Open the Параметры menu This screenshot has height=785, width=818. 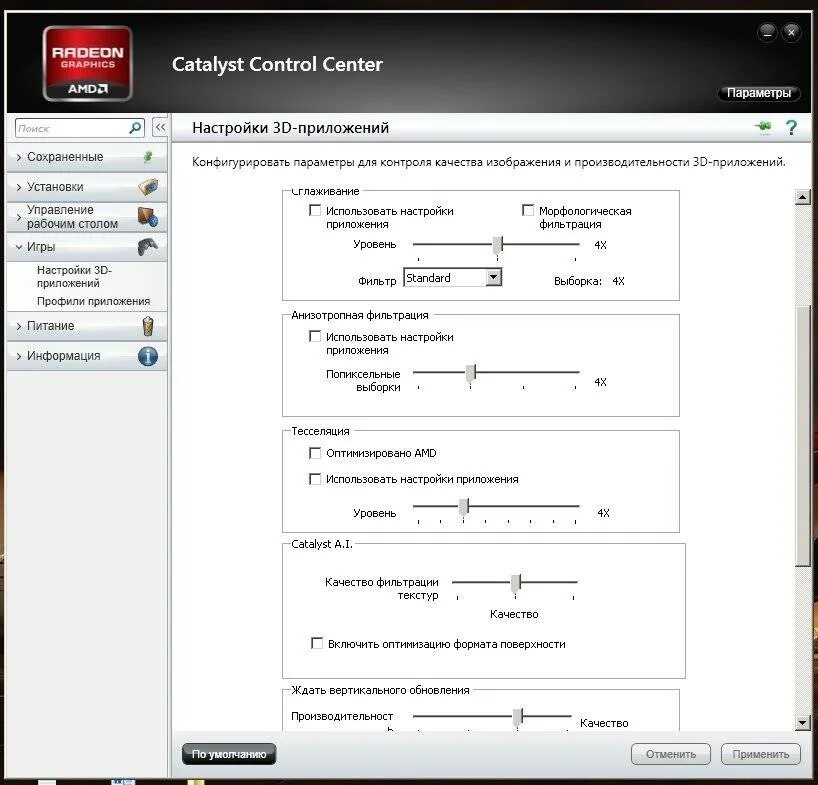pos(759,93)
